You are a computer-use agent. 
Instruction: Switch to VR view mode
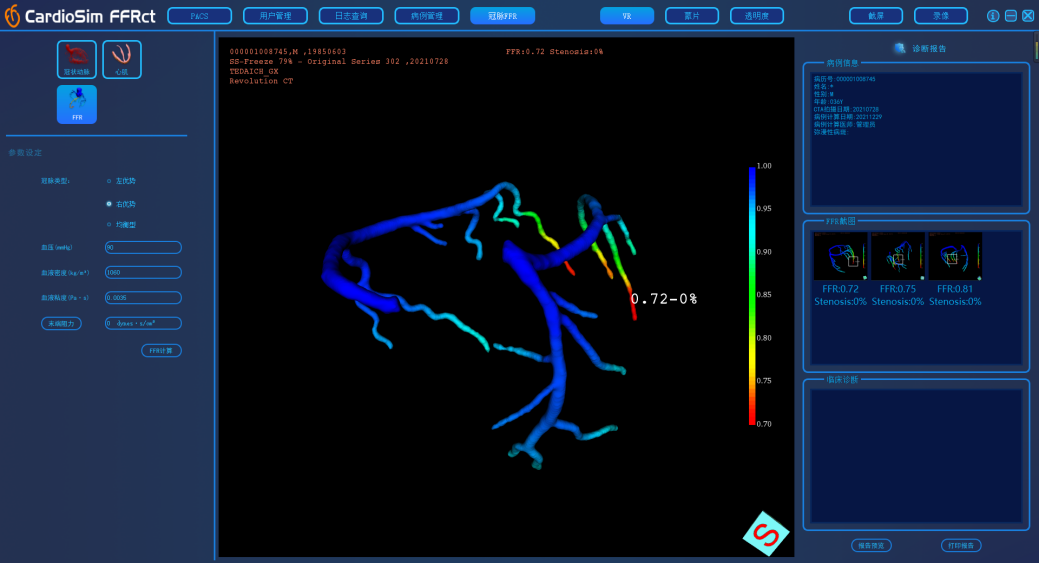pos(627,16)
